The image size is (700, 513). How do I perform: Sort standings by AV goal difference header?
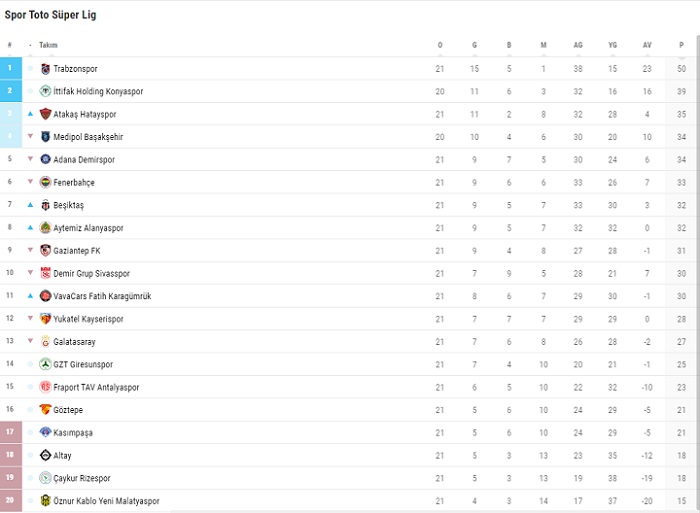coord(647,45)
